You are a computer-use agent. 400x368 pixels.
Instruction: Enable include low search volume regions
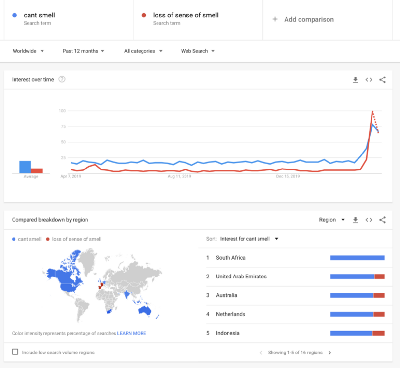[x=15, y=352]
